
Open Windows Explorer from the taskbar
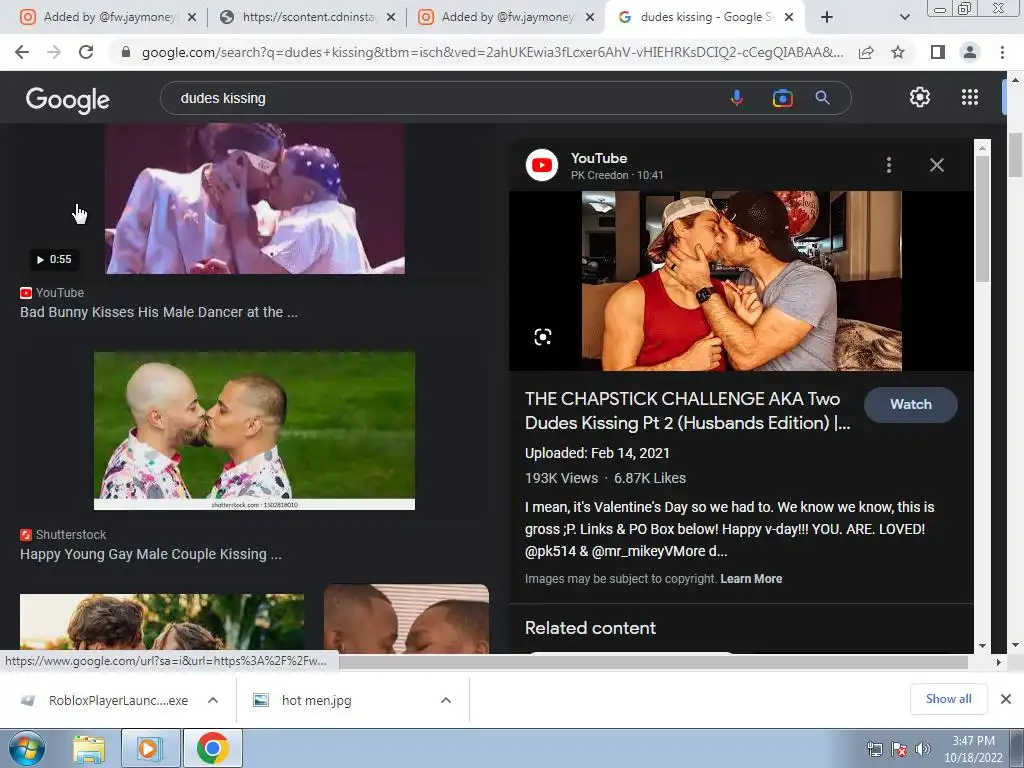pyautogui.click(x=89, y=749)
